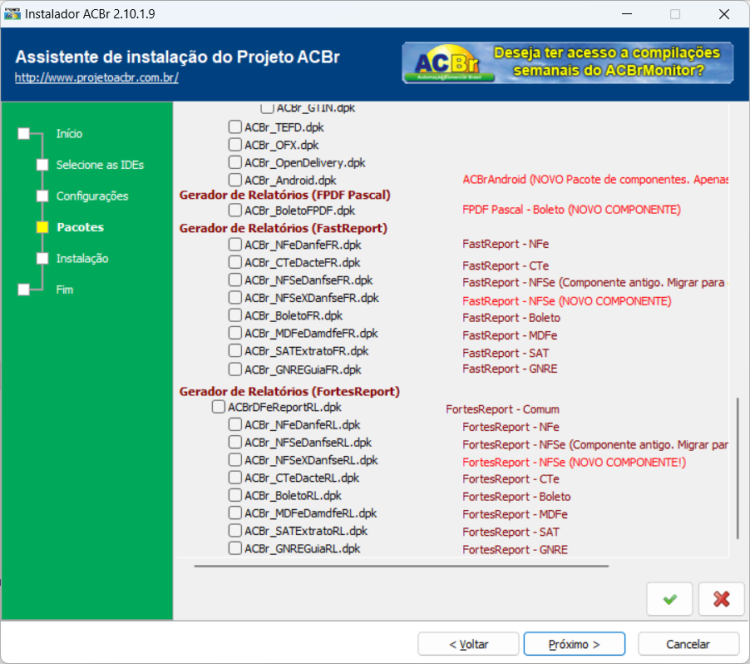The width and height of the screenshot is (750, 664).
Task: Select ACBr_MDFeDamdfeFR.dpk checkbox
Action: coord(235,333)
